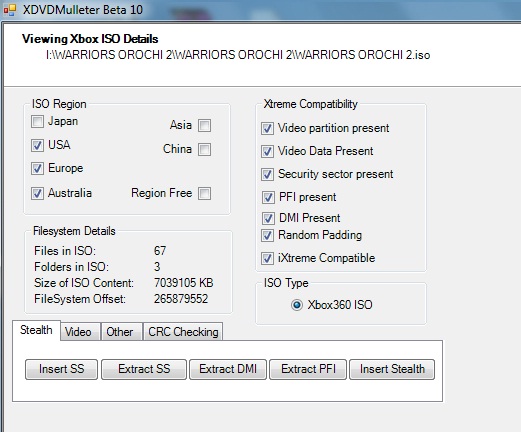Image resolution: width=521 pixels, height=432 pixels.
Task: Click the Folders in ISO value 3
Action: tap(157, 267)
